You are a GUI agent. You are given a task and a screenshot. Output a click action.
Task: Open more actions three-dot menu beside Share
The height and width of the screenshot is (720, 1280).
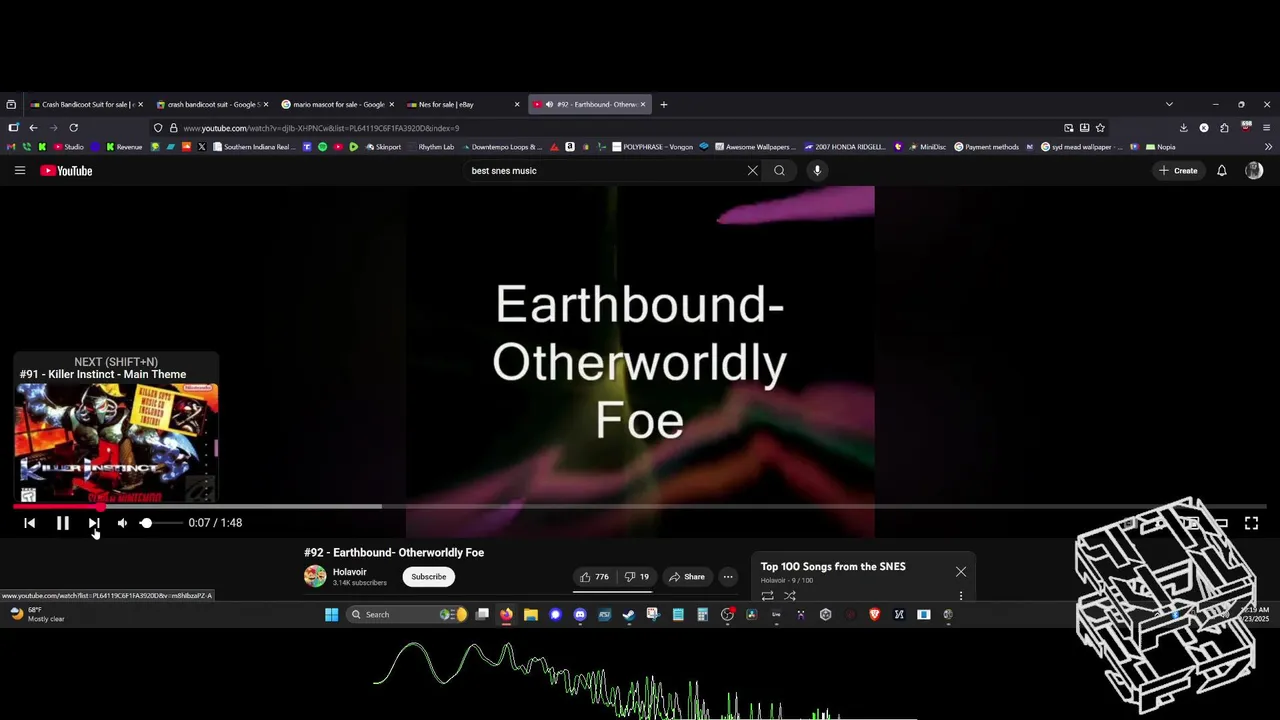(x=728, y=577)
